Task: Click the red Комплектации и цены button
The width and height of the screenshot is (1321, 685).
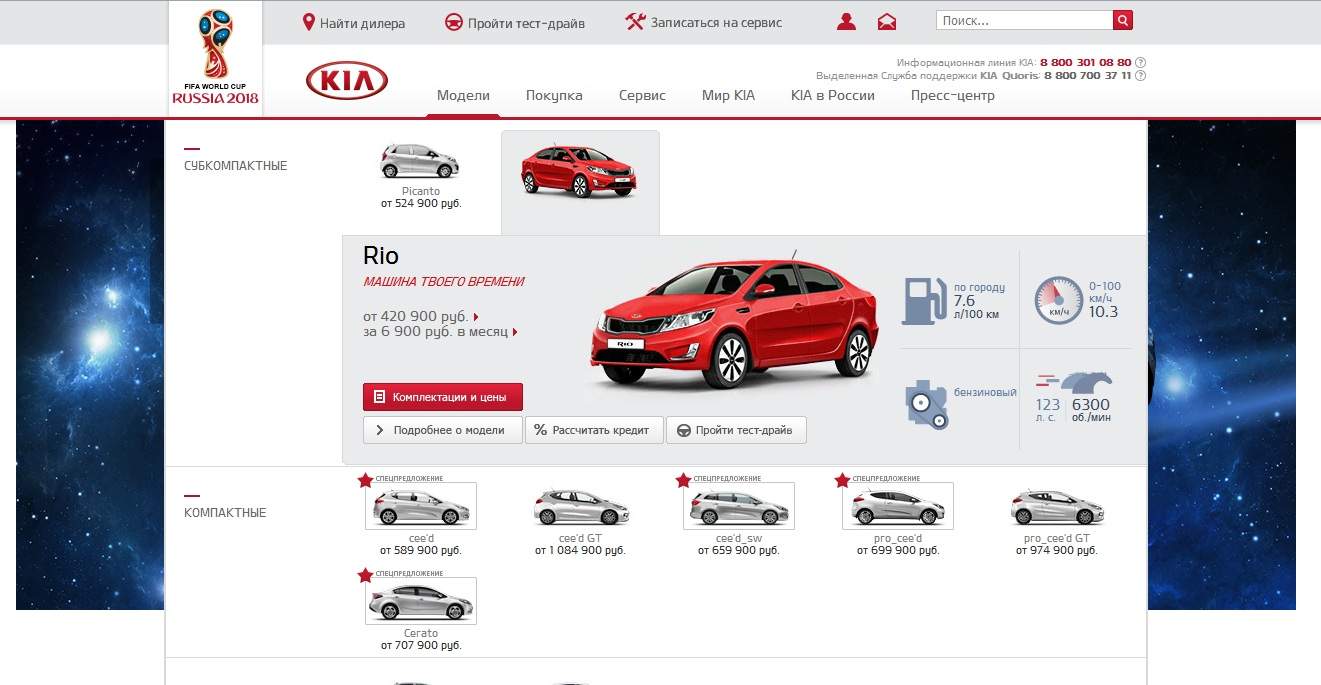Action: (x=443, y=397)
